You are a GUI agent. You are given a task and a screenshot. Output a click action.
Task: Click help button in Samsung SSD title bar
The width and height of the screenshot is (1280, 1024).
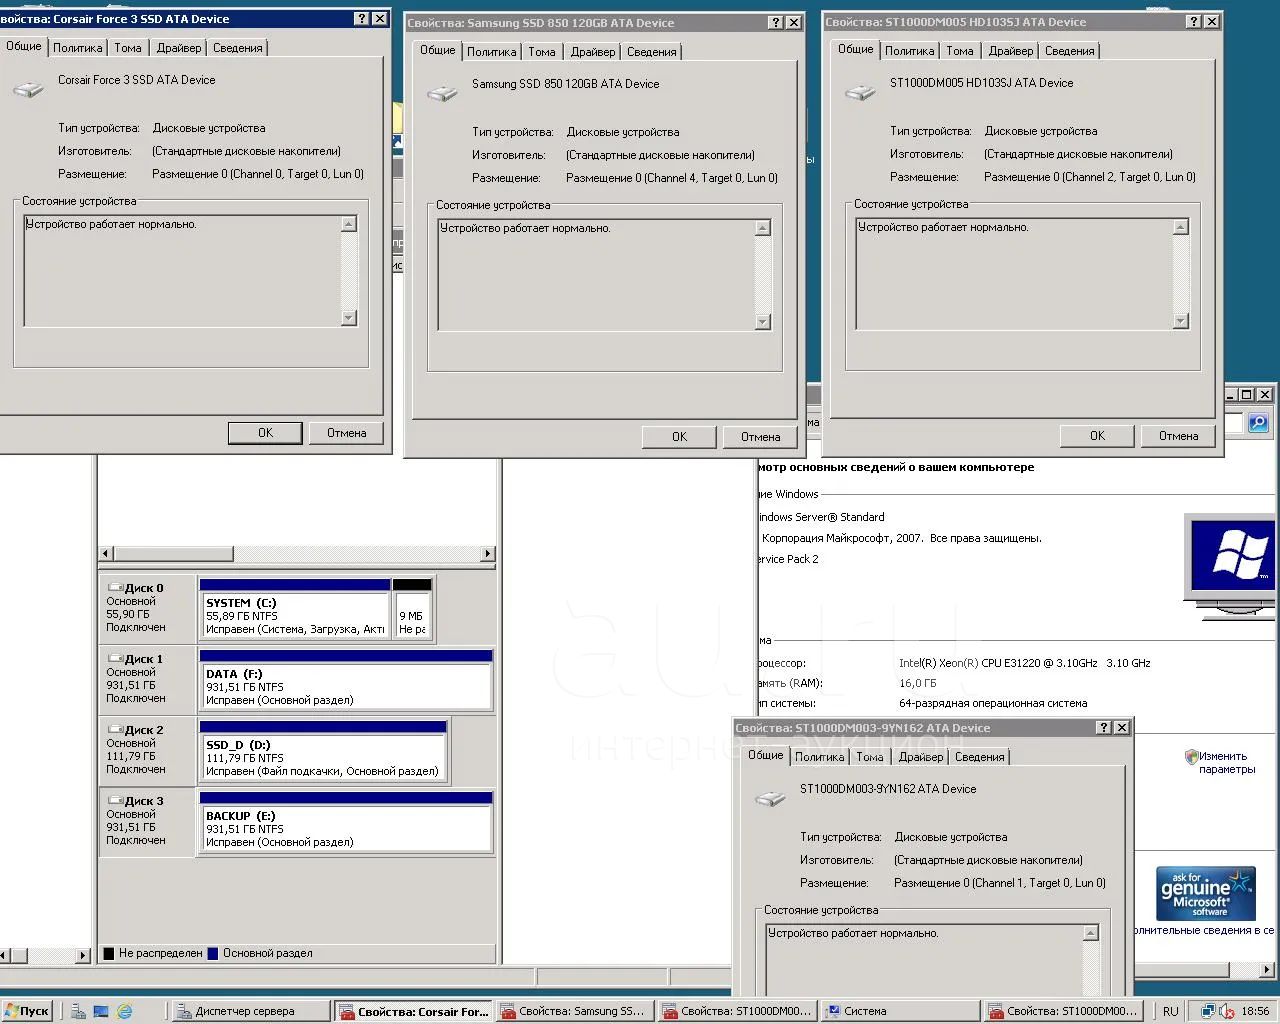pyautogui.click(x=775, y=23)
